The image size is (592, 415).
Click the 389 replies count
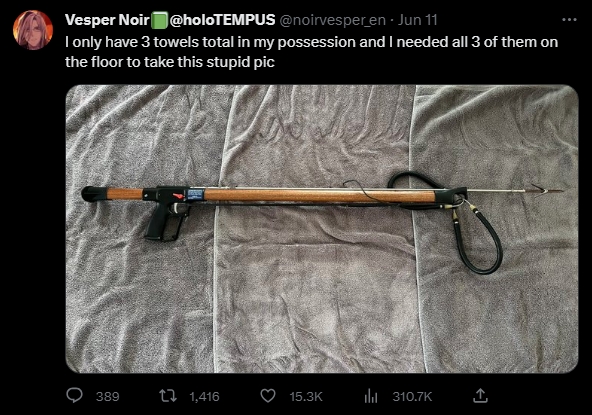click(108, 396)
